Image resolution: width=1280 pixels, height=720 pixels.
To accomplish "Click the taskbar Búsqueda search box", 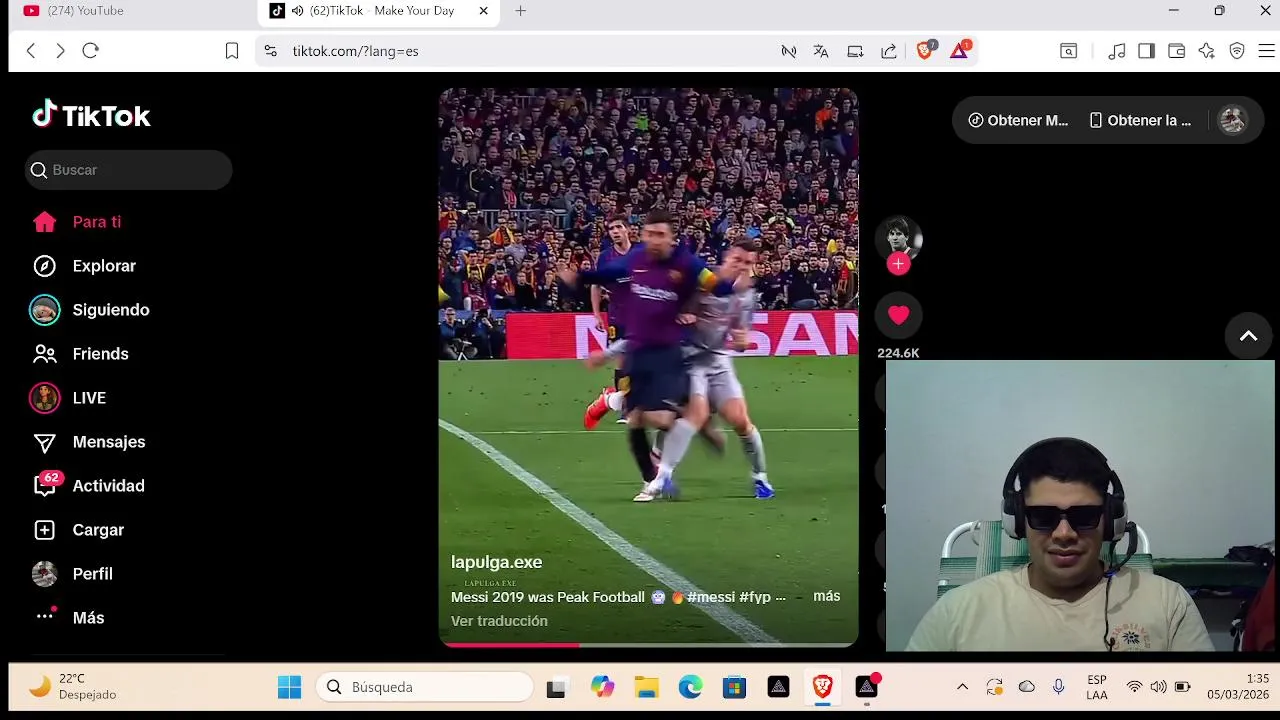I will [425, 687].
